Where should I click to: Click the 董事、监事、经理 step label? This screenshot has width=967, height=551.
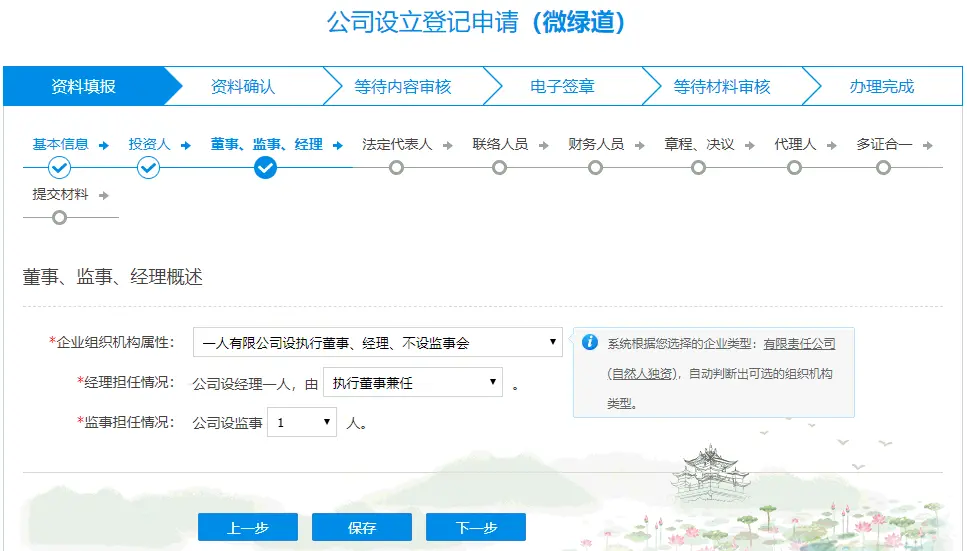coord(266,144)
